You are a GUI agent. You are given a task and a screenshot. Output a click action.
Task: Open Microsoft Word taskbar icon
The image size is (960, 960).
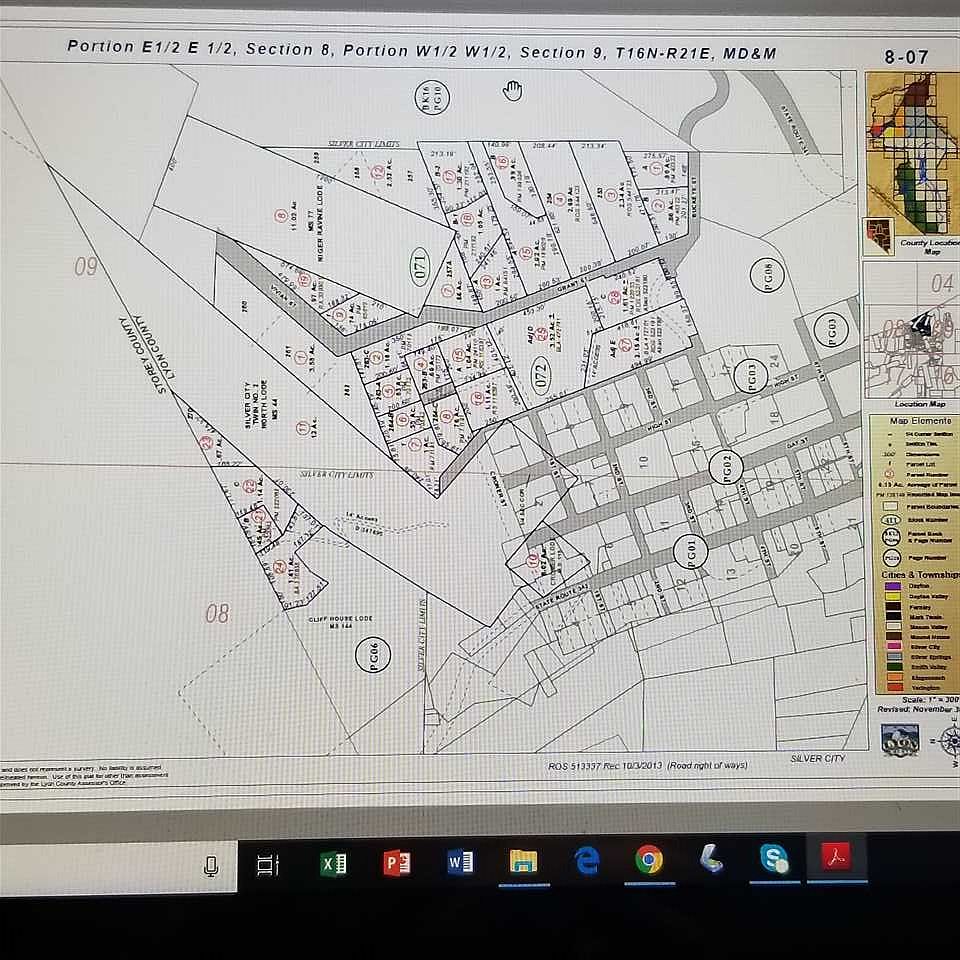460,861
